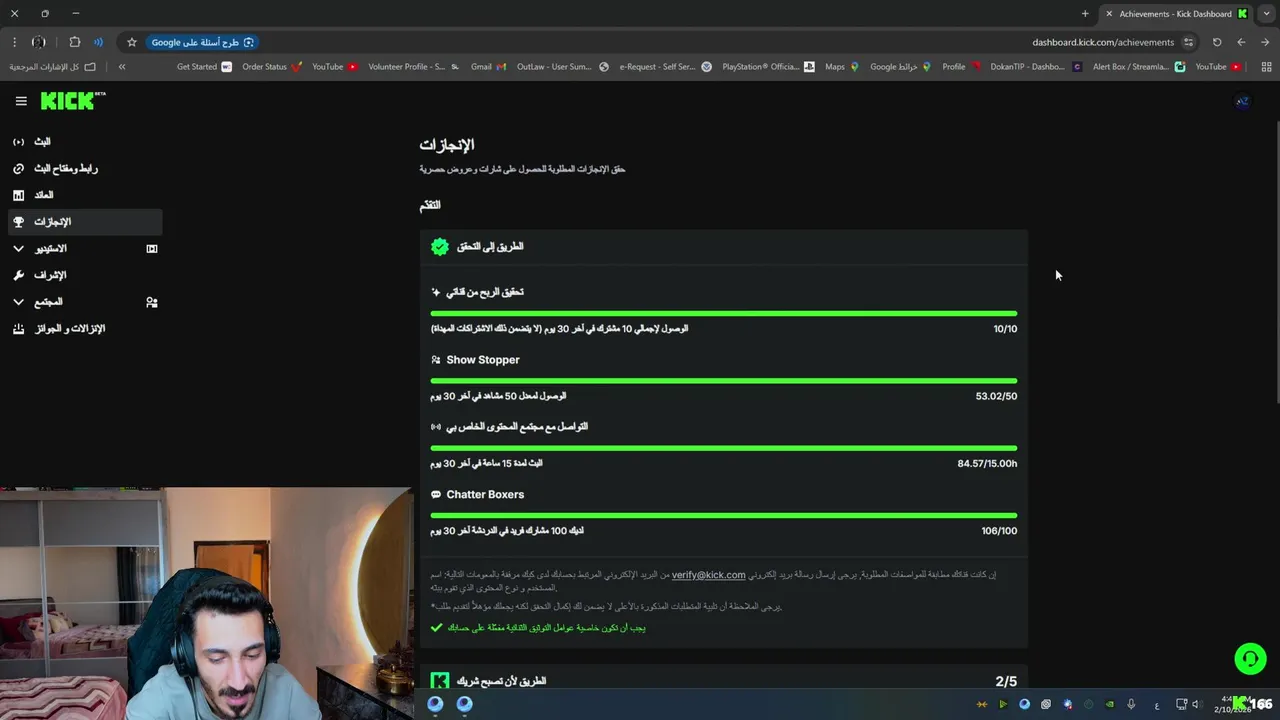Expand the الاستديو sidebar section chevron
The height and width of the screenshot is (720, 1280).
[x=18, y=248]
